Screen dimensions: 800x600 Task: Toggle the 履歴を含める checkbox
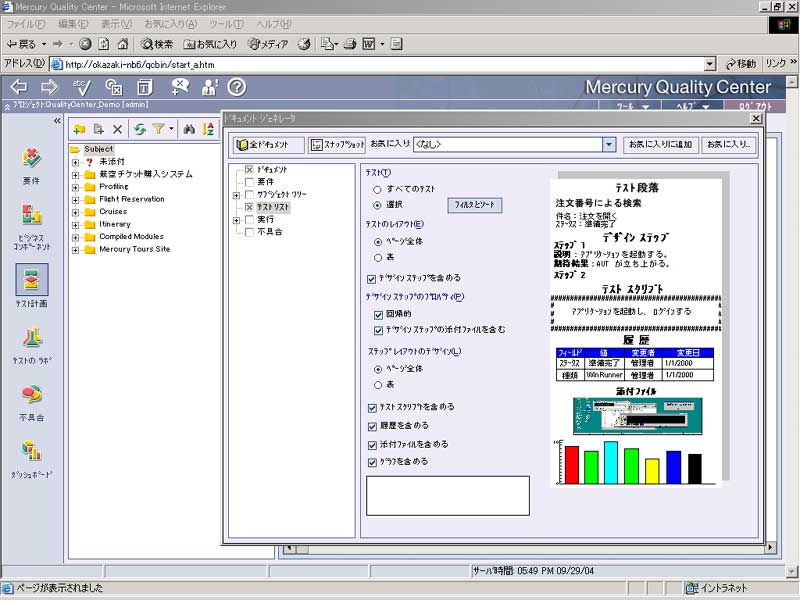tap(372, 427)
